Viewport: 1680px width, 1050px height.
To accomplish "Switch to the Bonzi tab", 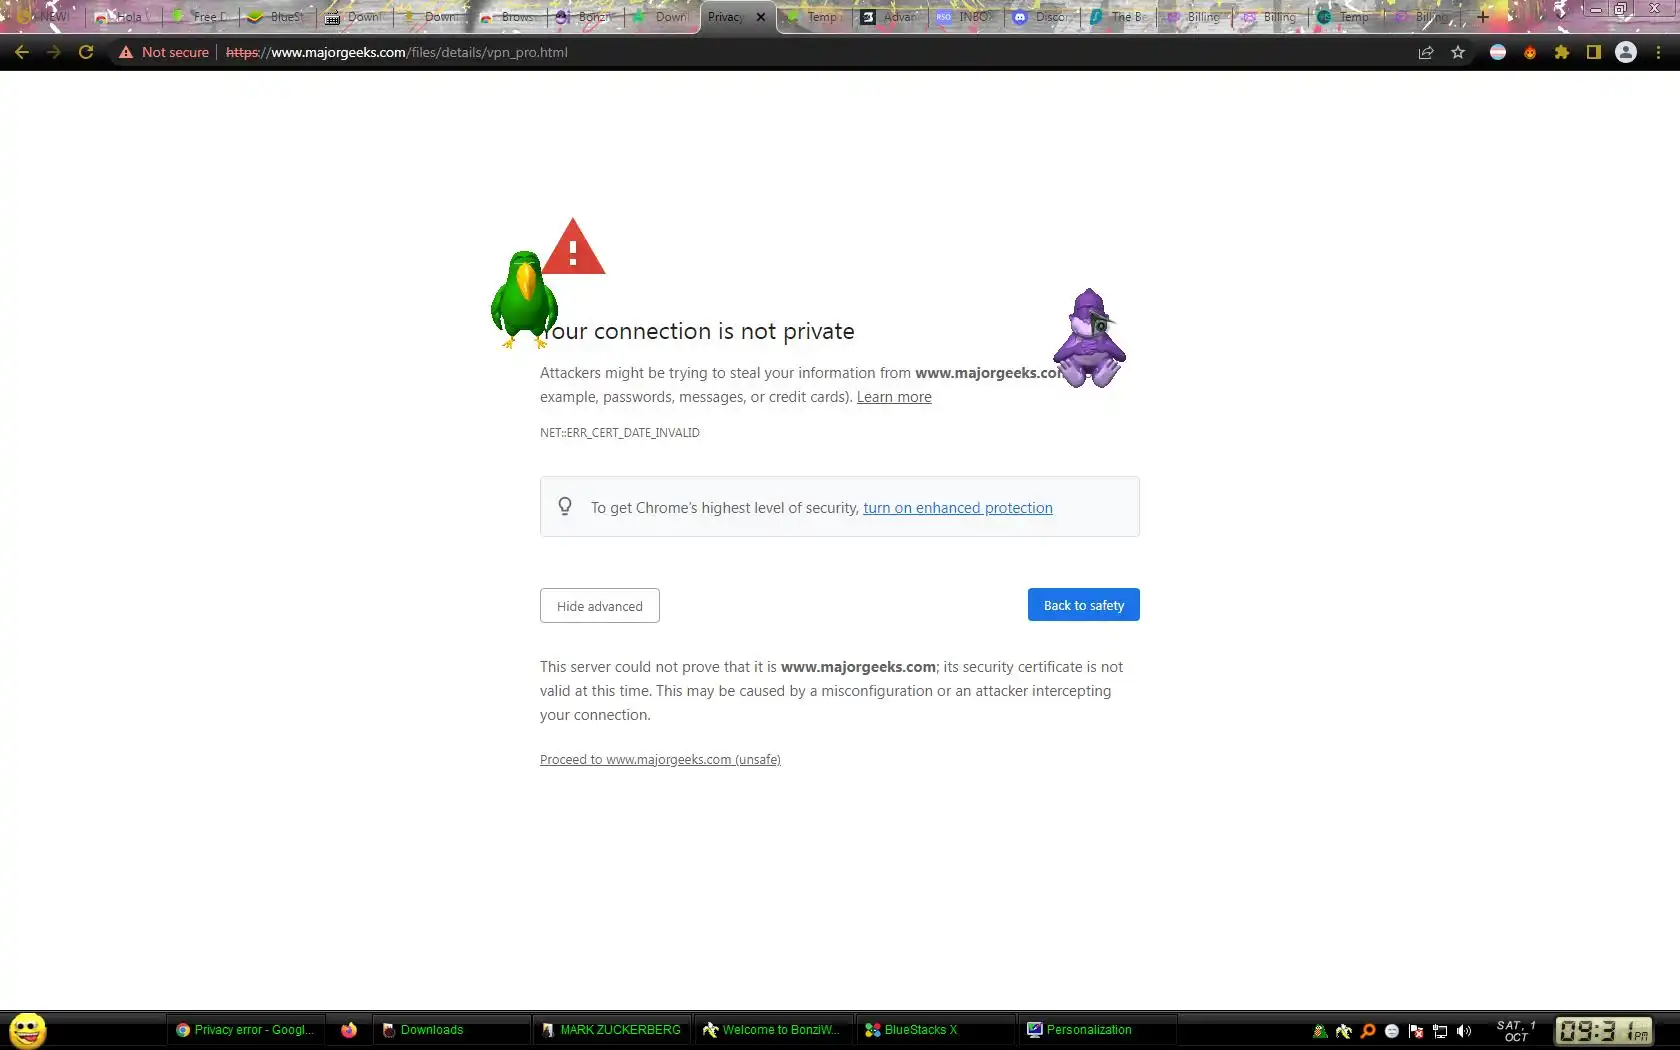I will coord(587,17).
